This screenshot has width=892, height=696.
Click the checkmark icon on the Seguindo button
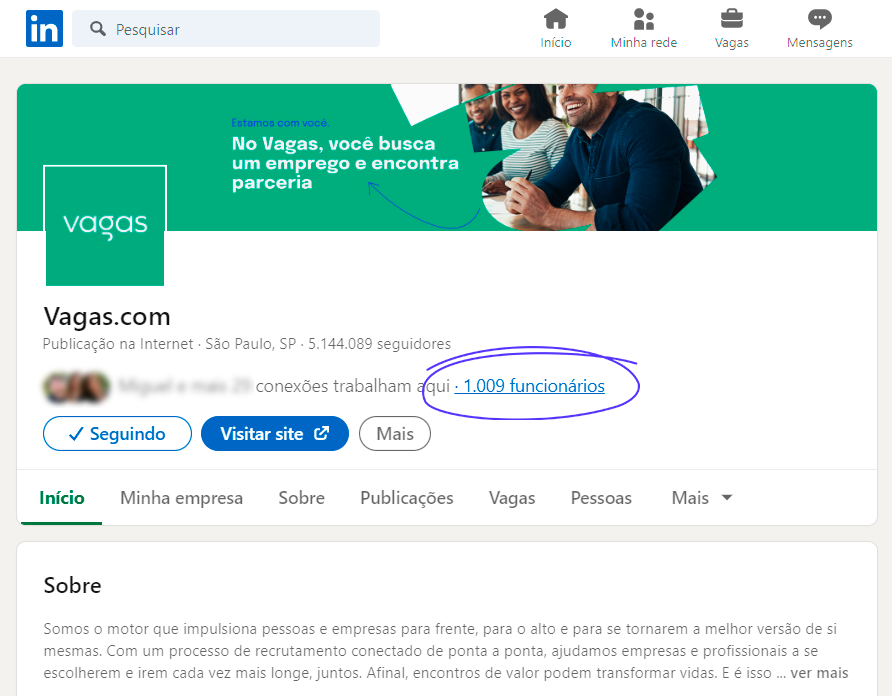tap(76, 434)
